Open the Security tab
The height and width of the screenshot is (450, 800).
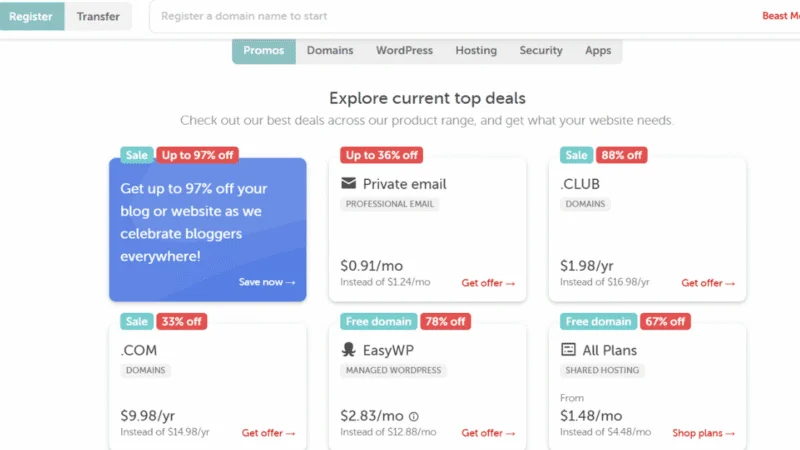click(541, 51)
